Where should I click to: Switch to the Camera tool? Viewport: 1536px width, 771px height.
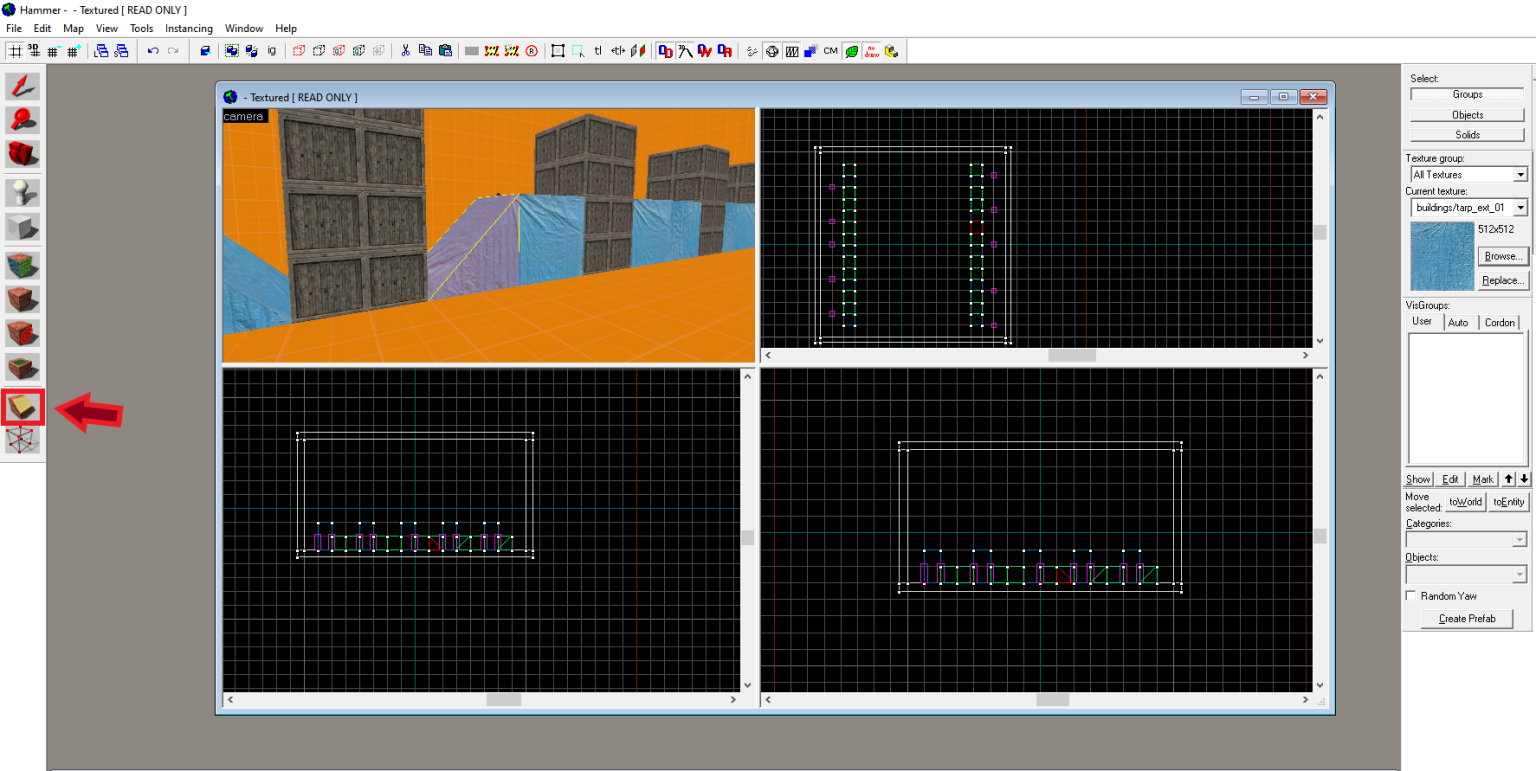tap(22, 154)
